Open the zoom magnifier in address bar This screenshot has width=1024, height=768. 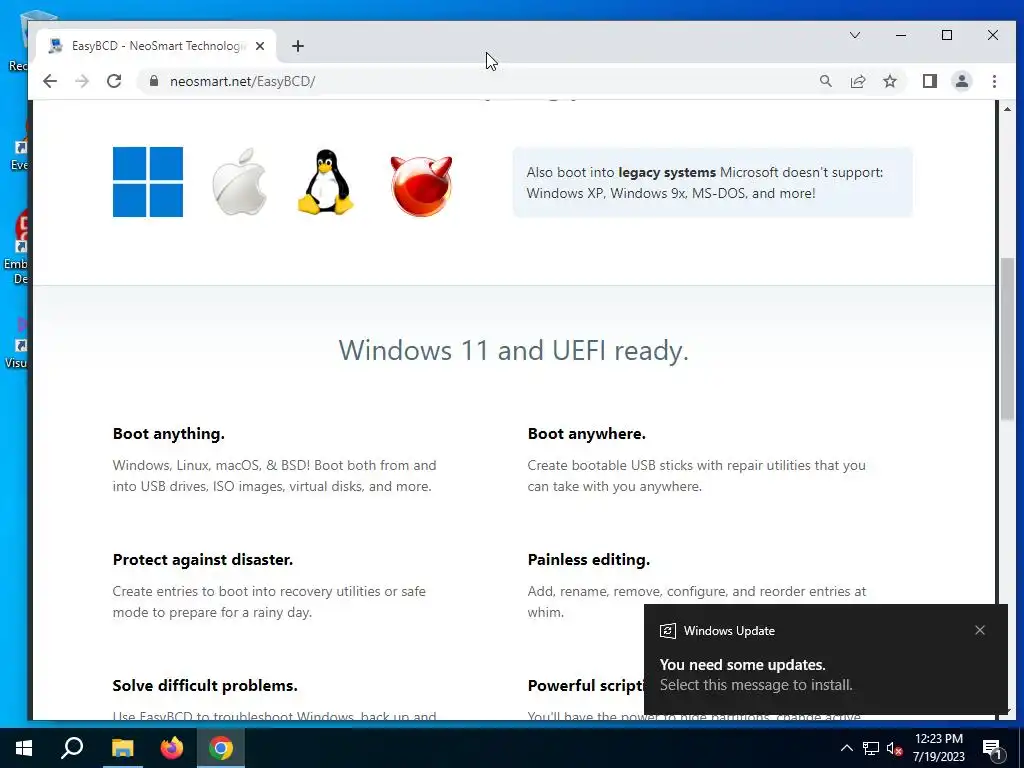coord(825,81)
